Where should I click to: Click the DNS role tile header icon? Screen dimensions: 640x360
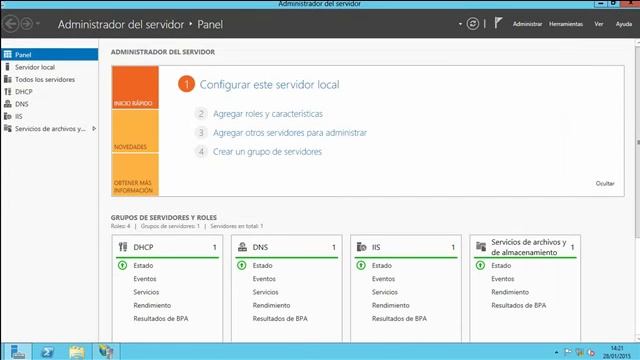242,247
